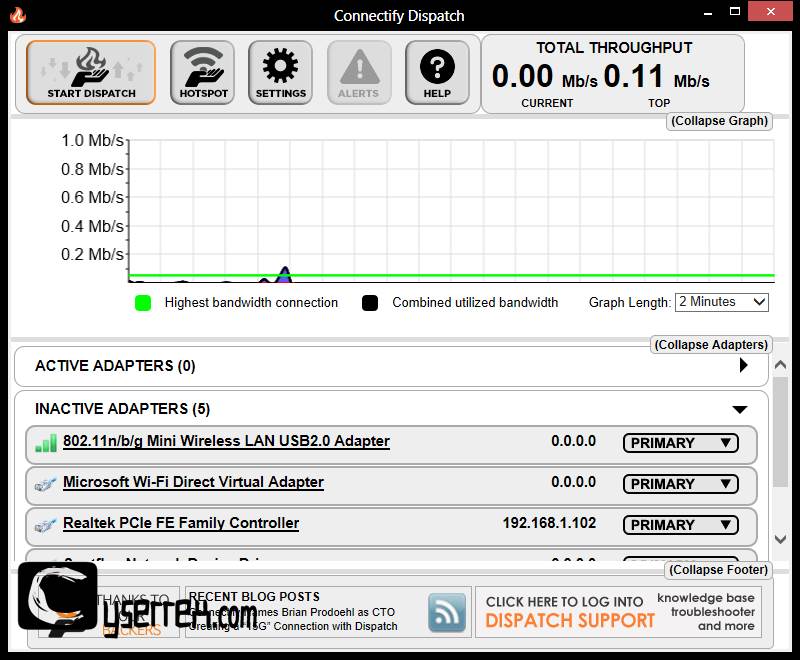Click the Start Dispatch button

(91, 73)
